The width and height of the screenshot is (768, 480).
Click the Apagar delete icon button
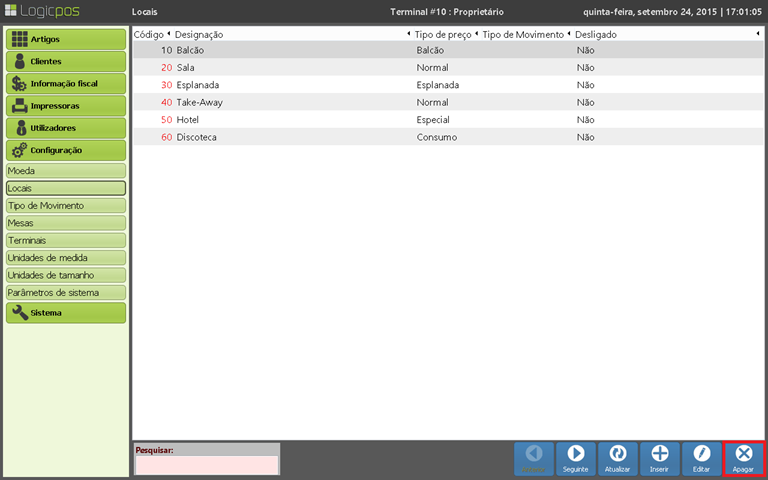click(743, 458)
